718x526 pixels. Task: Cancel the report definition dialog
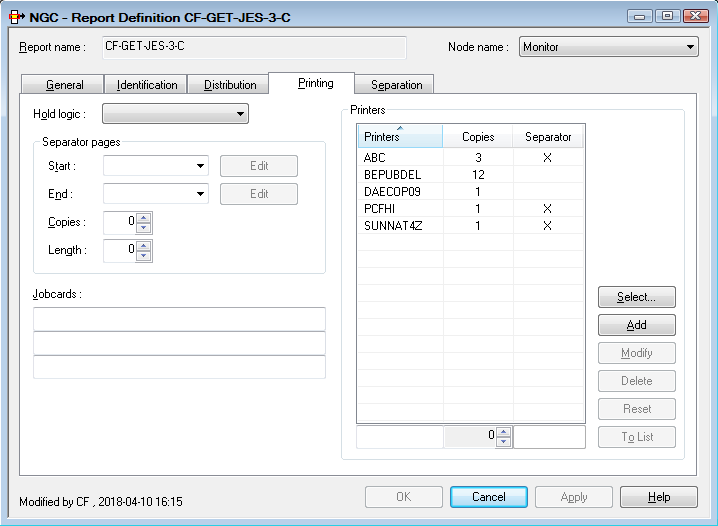point(489,497)
